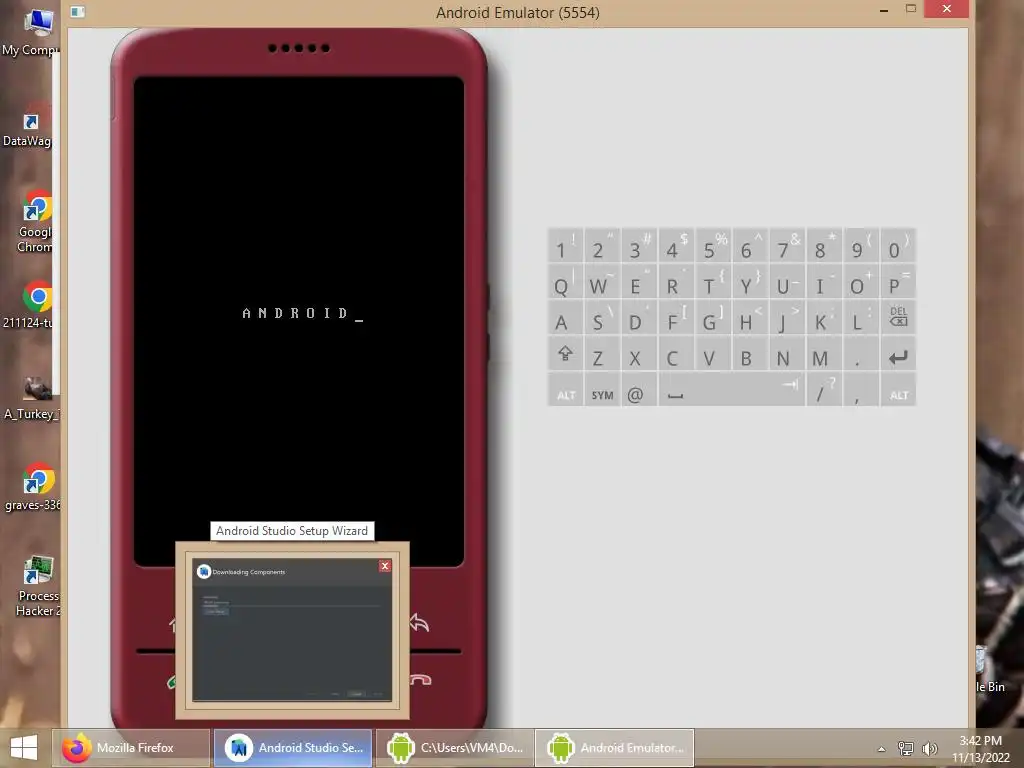Select Android Emulator taskbar item
Screen dimensions: 1024x768
pos(615,748)
